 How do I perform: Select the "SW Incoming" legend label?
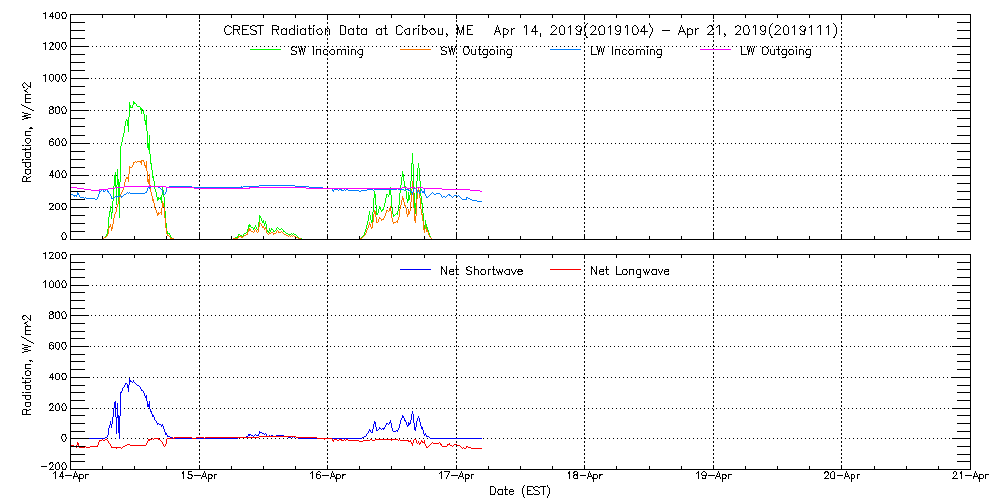tap(327, 52)
